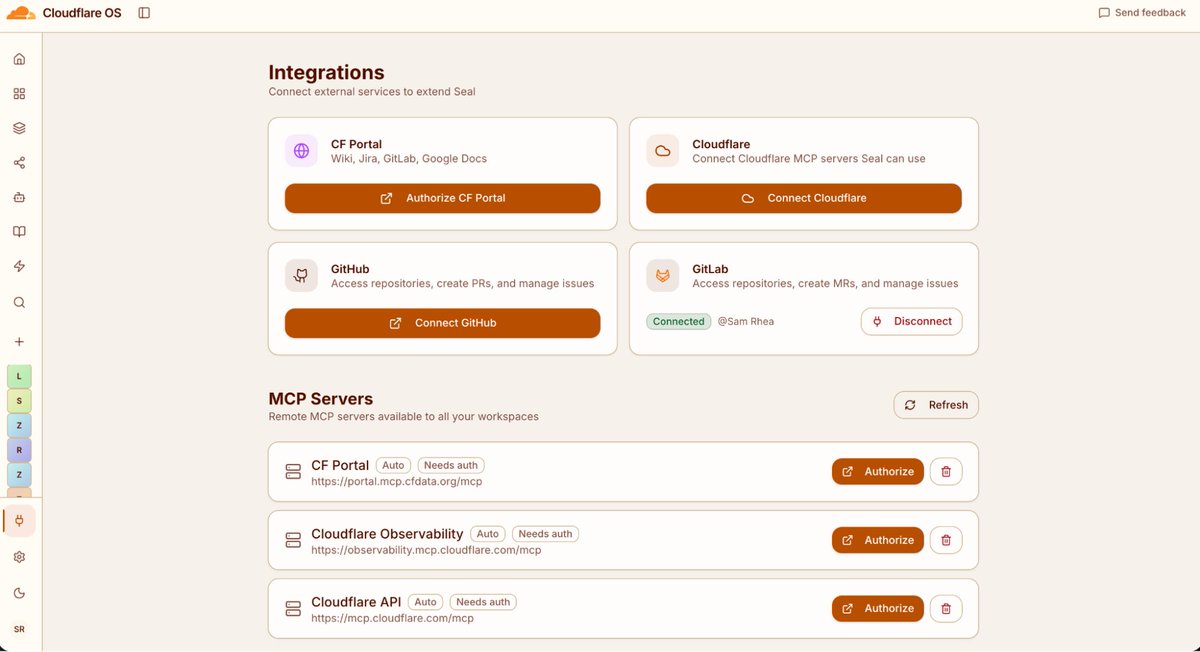Image resolution: width=1200 pixels, height=652 pixels.
Task: Click the Cloudflare OS title text
Action: [x=82, y=13]
